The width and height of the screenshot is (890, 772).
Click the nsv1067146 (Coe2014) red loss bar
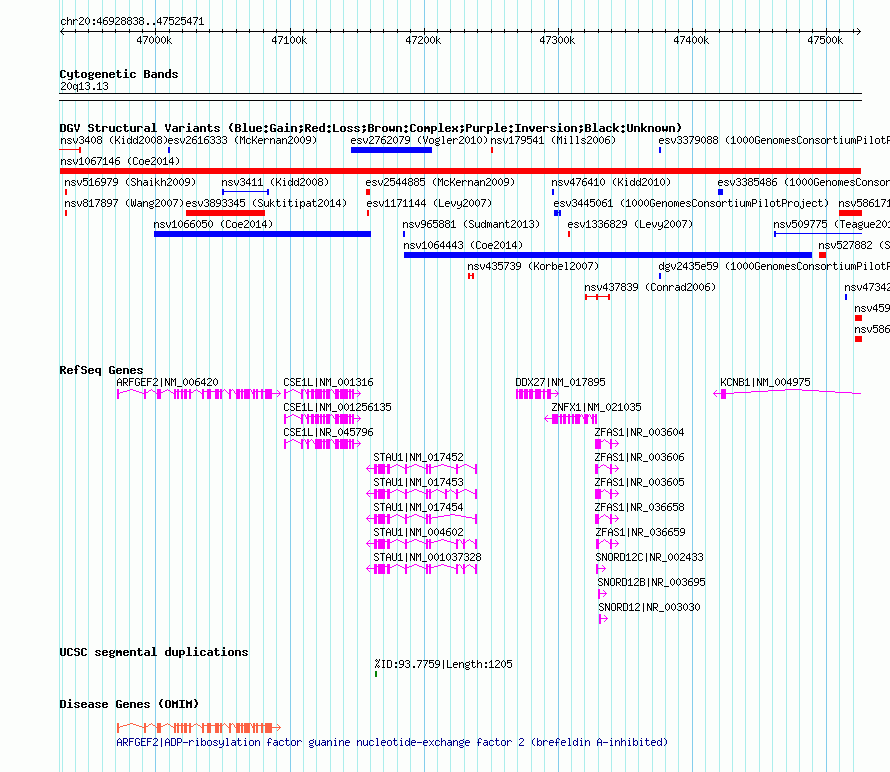[x=460, y=171]
